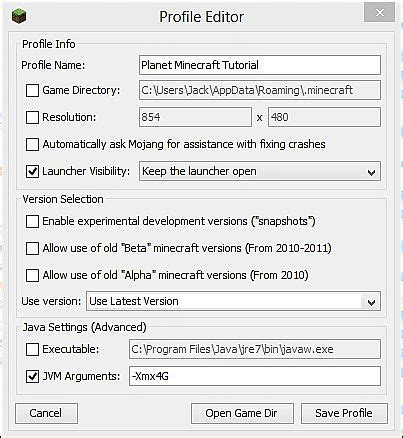Tick the Mojang crash assistance checkbox
The width and height of the screenshot is (403, 438).
[x=32, y=144]
